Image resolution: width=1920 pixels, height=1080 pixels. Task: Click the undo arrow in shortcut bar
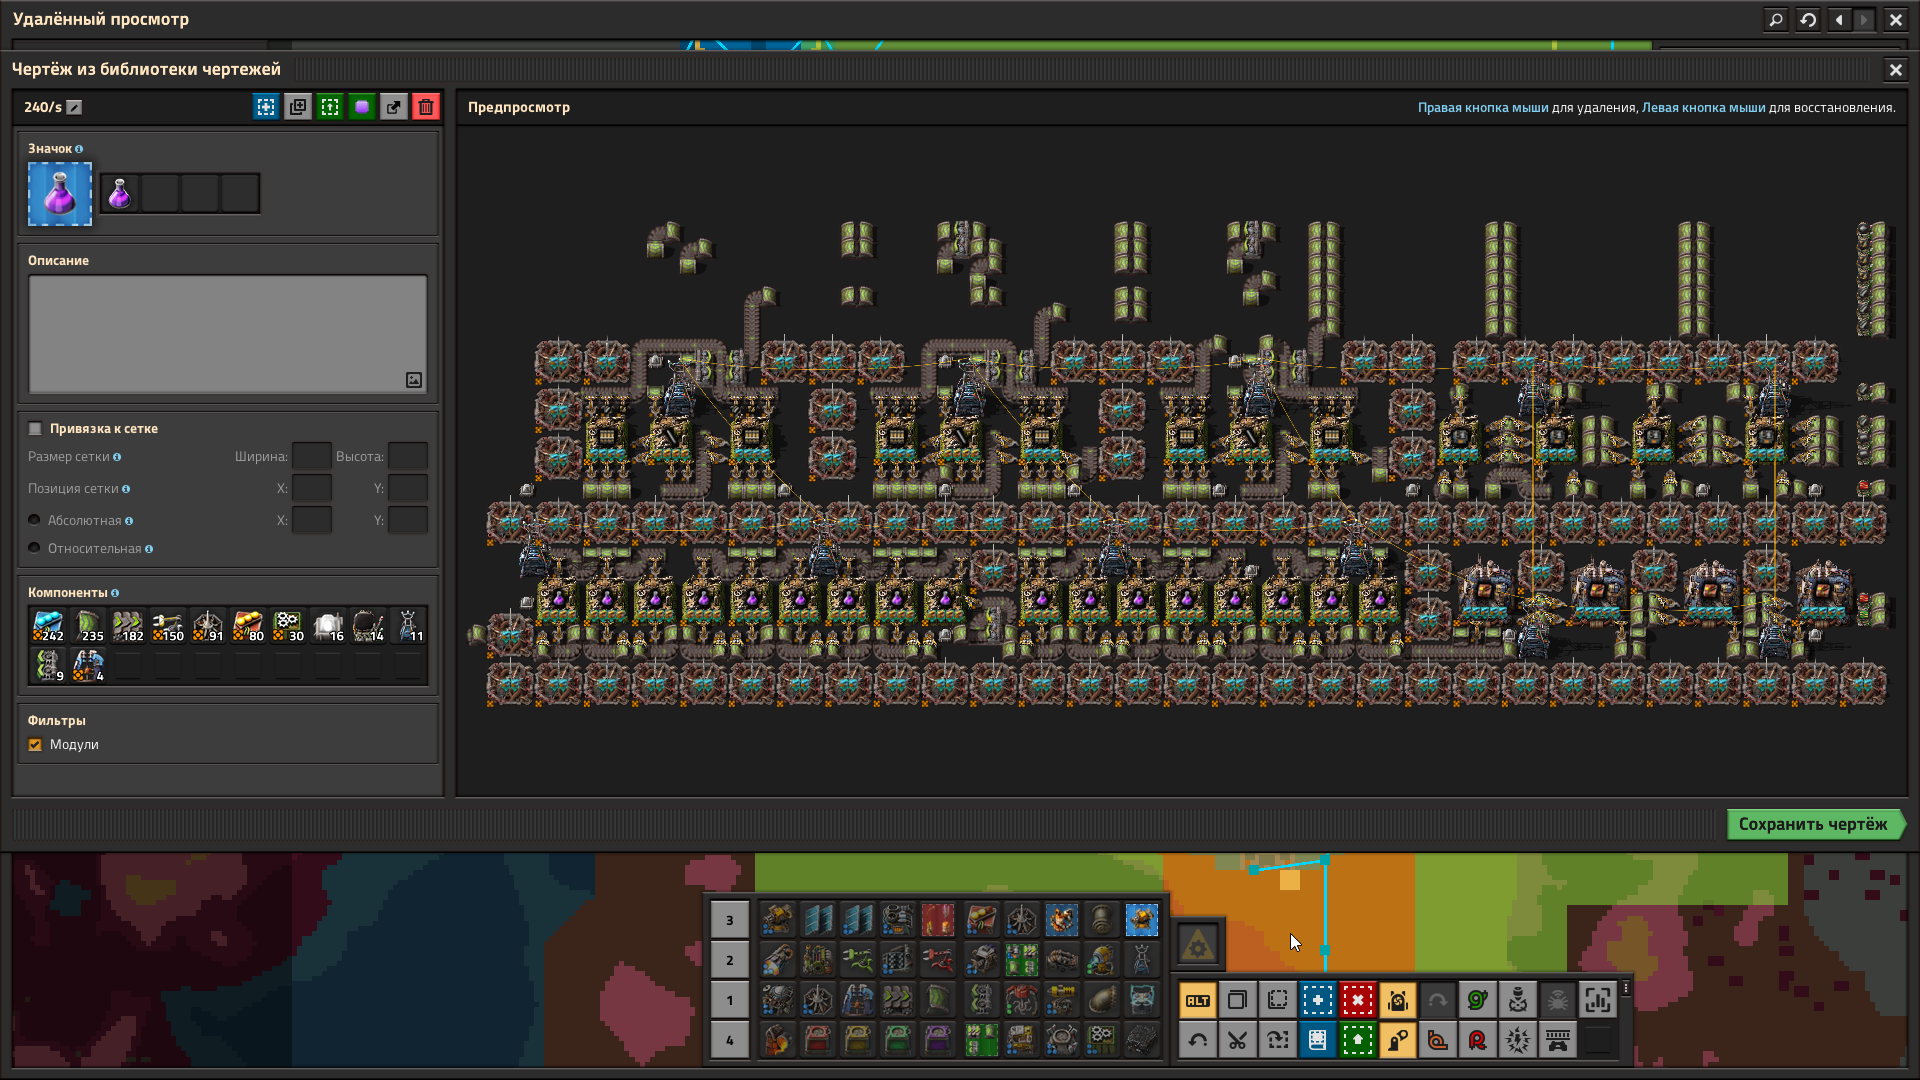[x=1198, y=1040]
